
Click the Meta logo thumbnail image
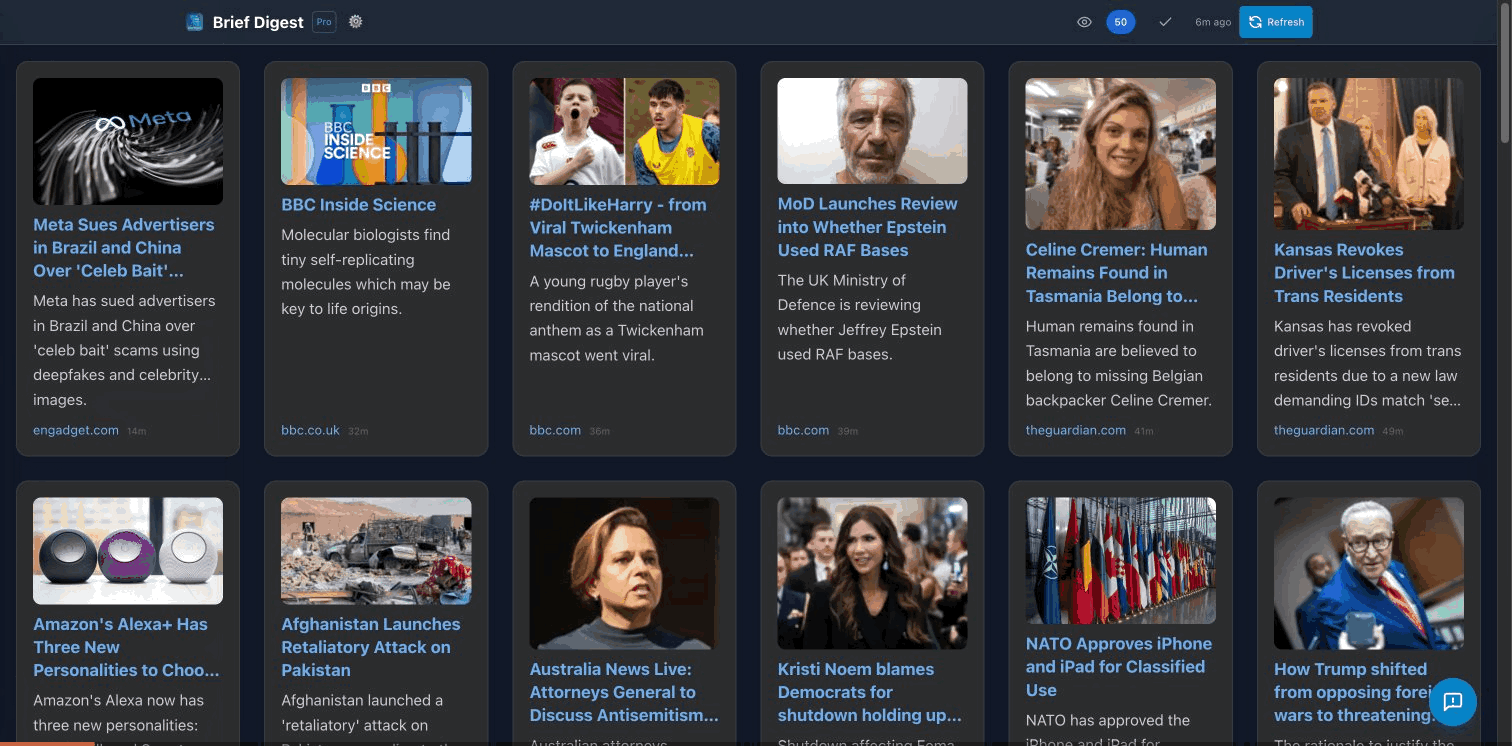pos(128,141)
